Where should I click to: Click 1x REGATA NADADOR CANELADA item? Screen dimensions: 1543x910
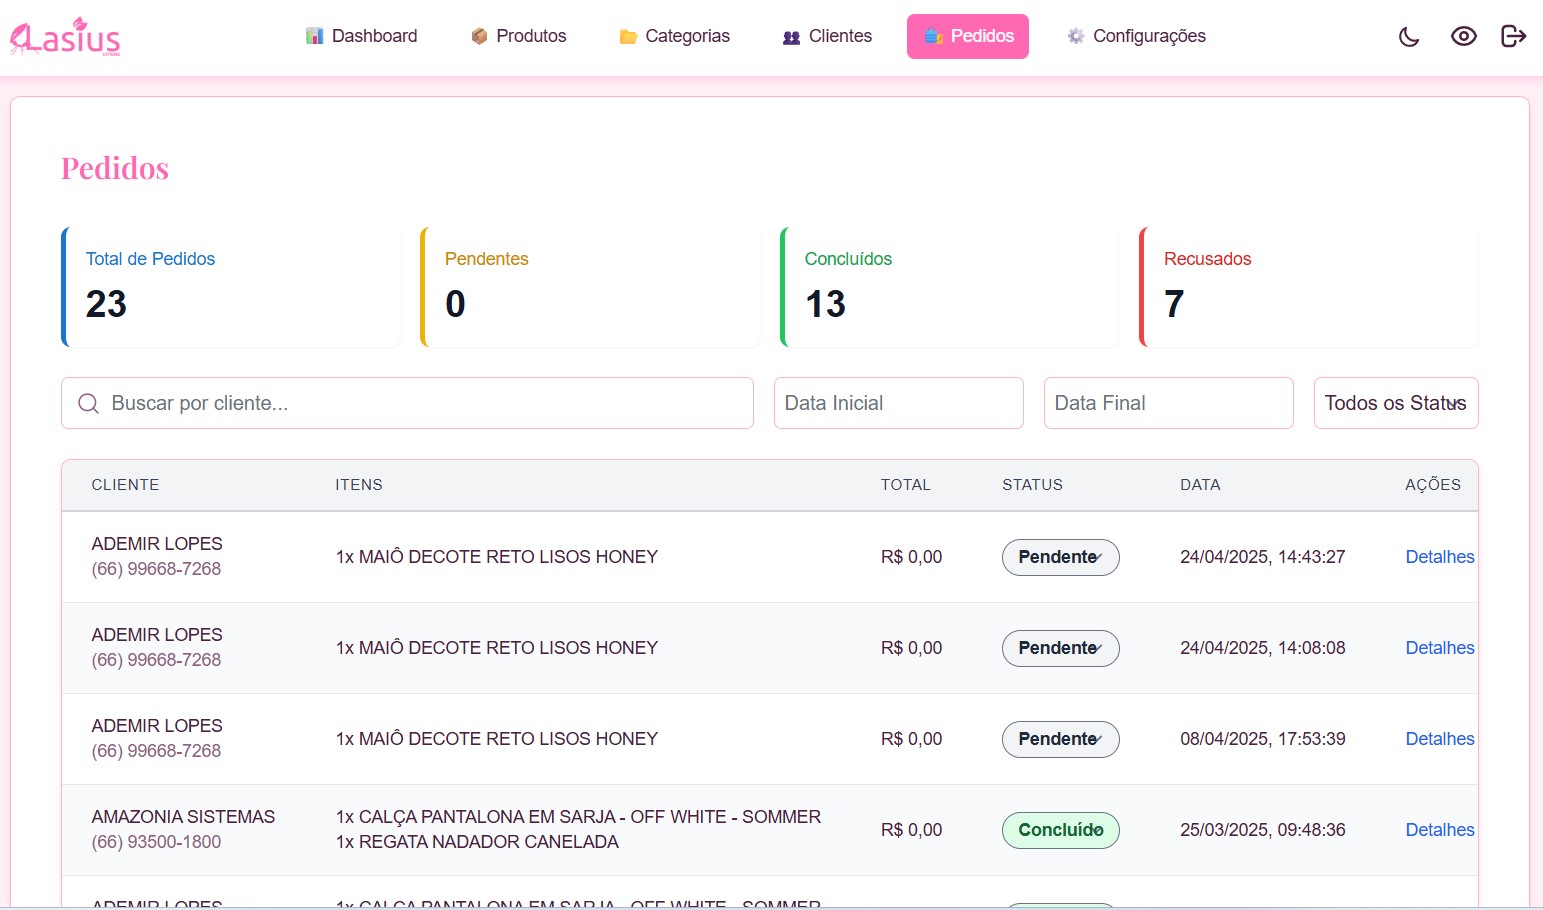point(477,842)
